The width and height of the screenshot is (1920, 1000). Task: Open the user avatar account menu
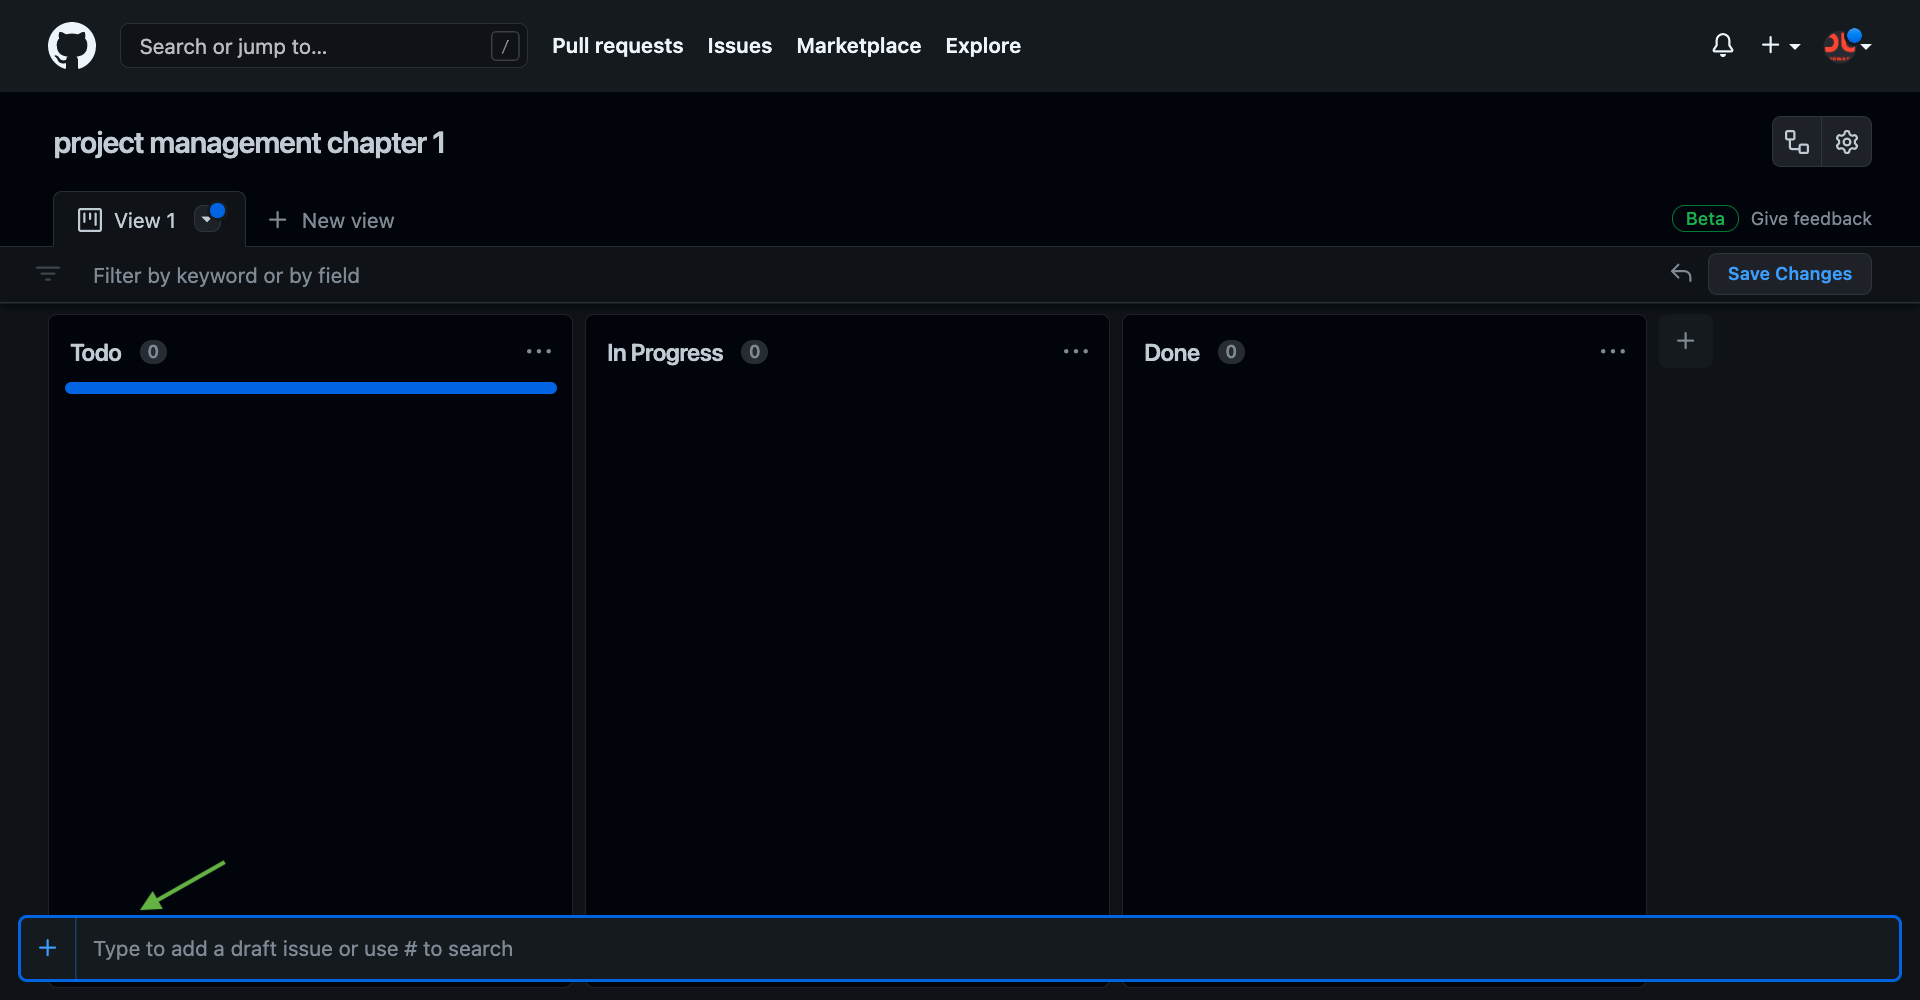pyautogui.click(x=1846, y=46)
